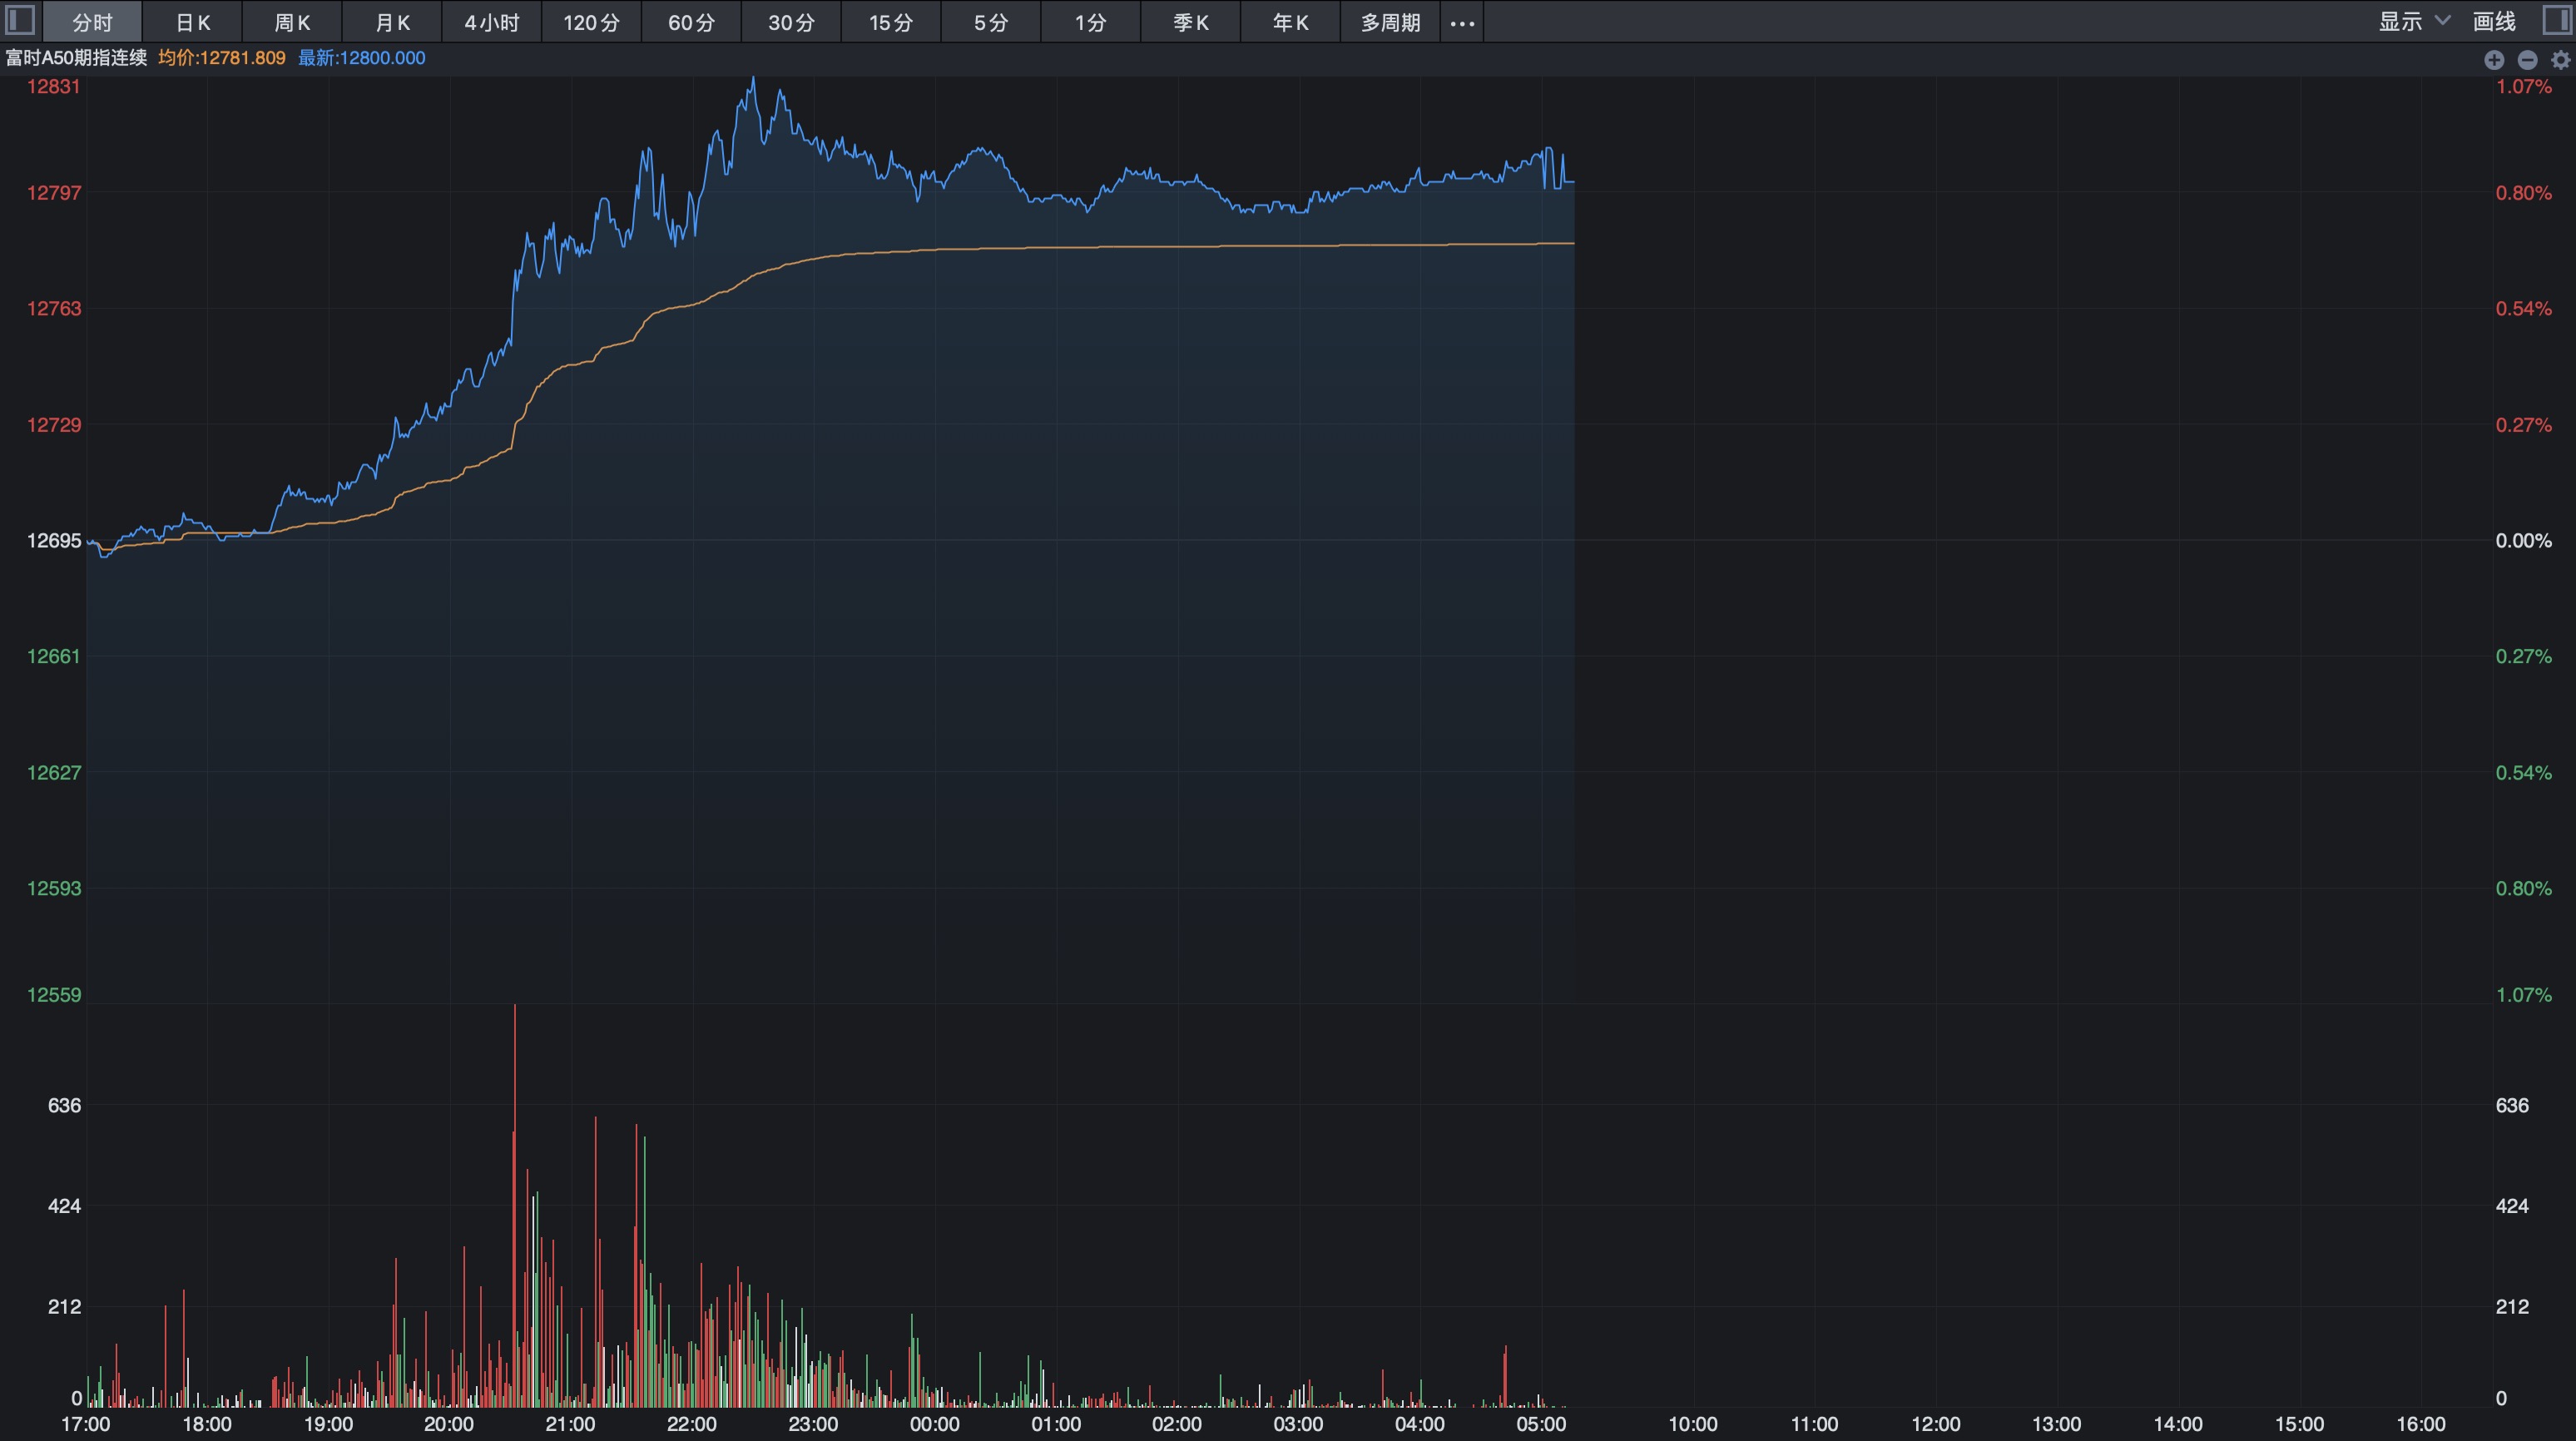Click the zoom out minus icon
The image size is (2576, 1441).
2527,60
